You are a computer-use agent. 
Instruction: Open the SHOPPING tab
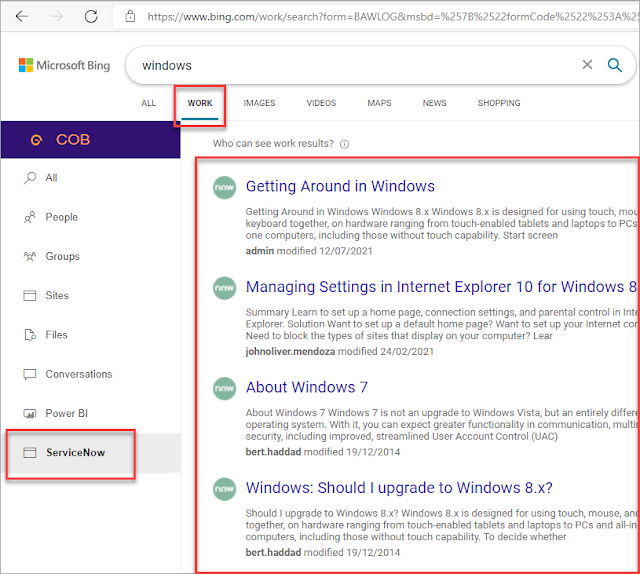coord(499,103)
